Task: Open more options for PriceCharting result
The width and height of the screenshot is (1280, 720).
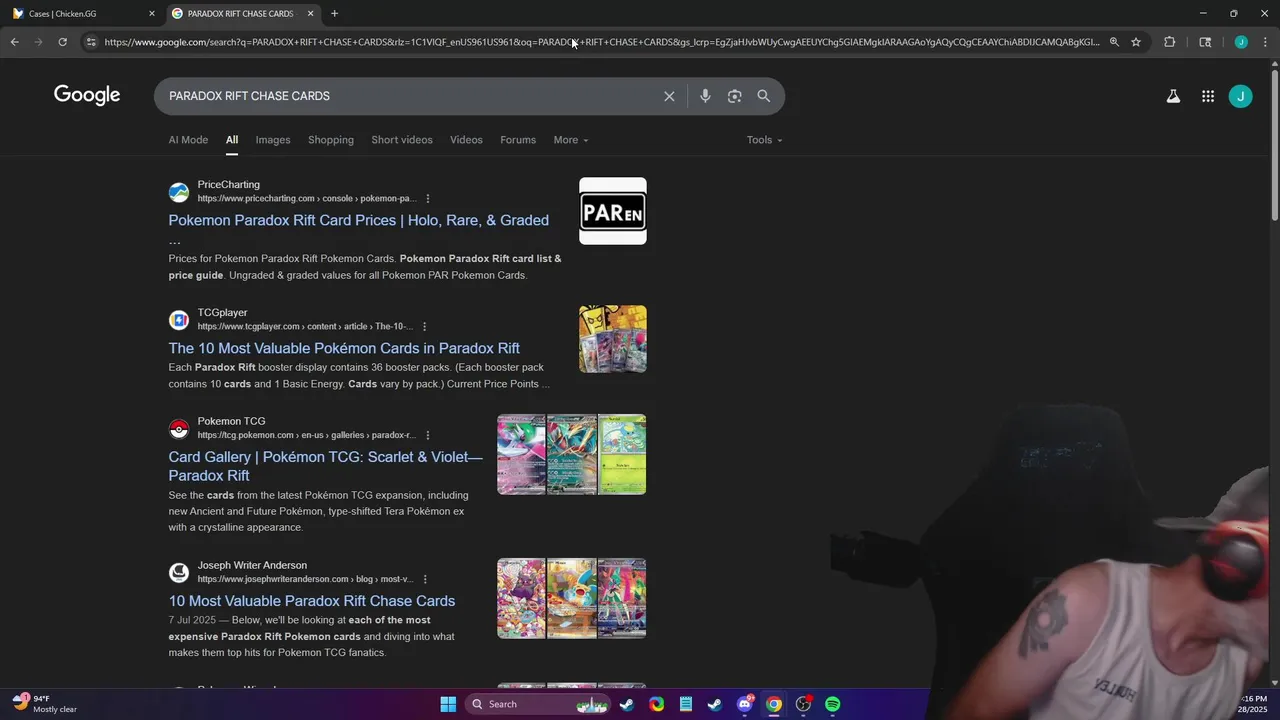Action: click(428, 198)
